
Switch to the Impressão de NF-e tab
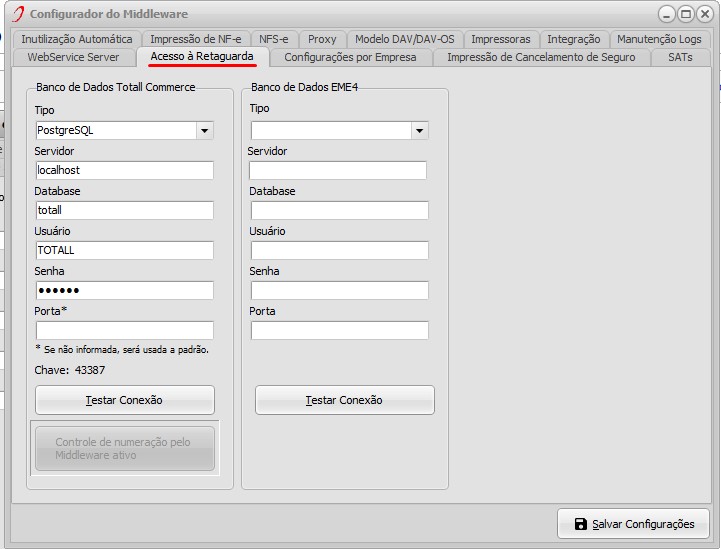[x=195, y=39]
